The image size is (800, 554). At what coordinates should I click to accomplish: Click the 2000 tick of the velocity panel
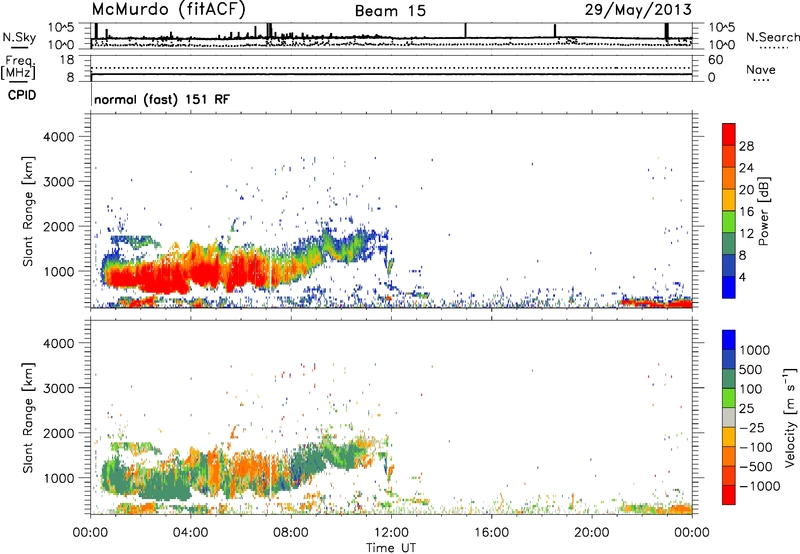pos(58,433)
